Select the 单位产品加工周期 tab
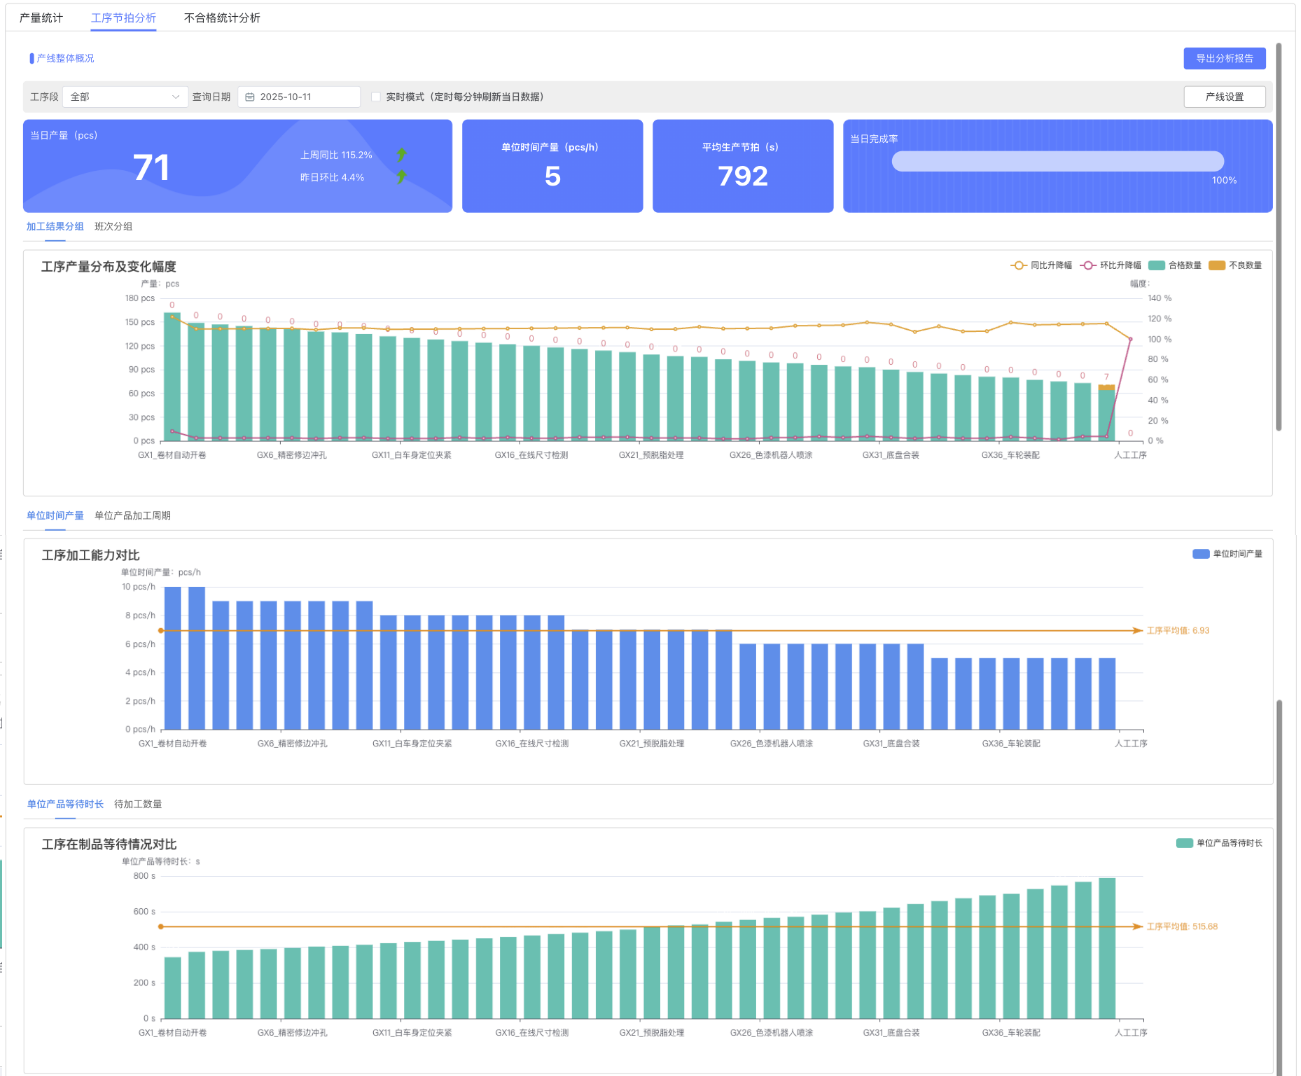The width and height of the screenshot is (1301, 1076). (x=132, y=516)
